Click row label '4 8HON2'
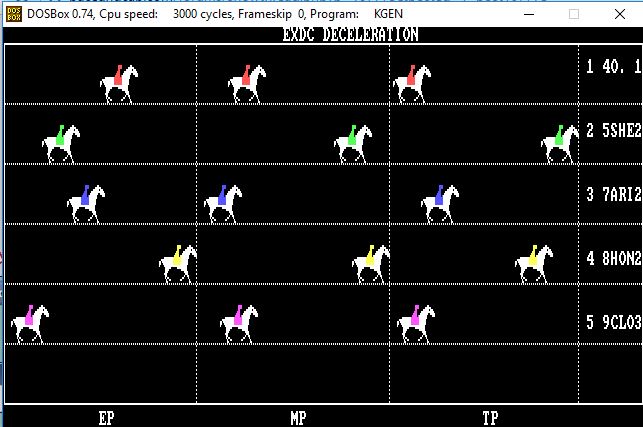 [x=613, y=258]
